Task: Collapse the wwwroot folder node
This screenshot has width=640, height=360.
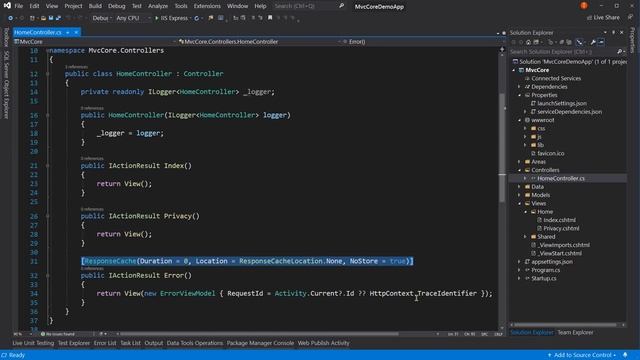Action: [x=520, y=120]
